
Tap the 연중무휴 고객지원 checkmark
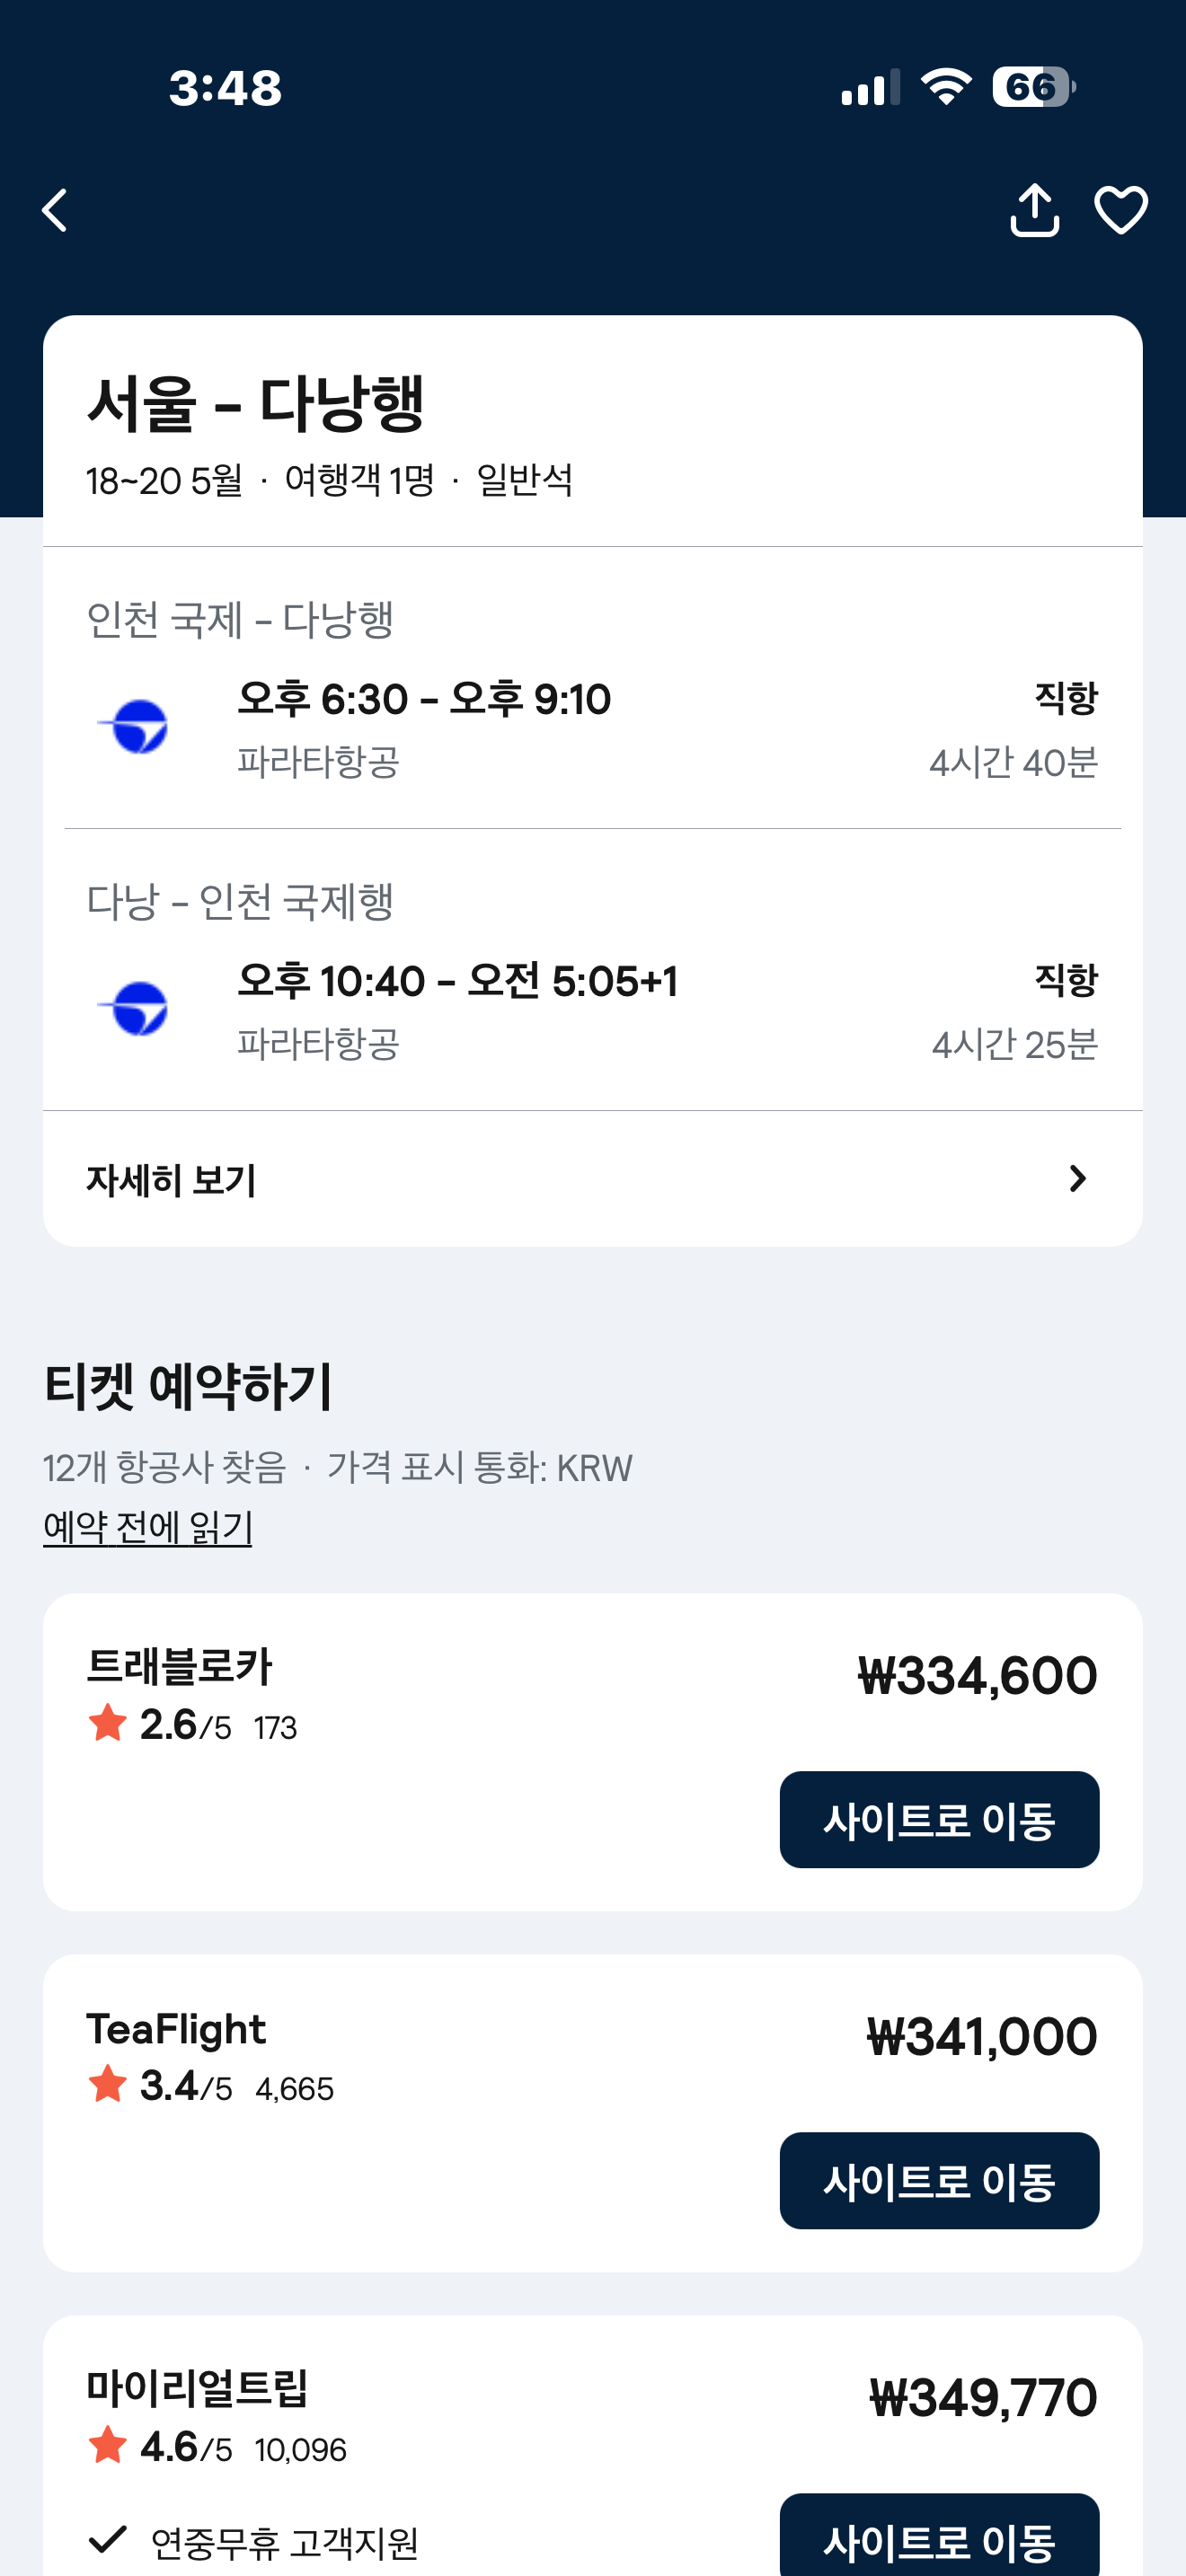pos(108,2539)
